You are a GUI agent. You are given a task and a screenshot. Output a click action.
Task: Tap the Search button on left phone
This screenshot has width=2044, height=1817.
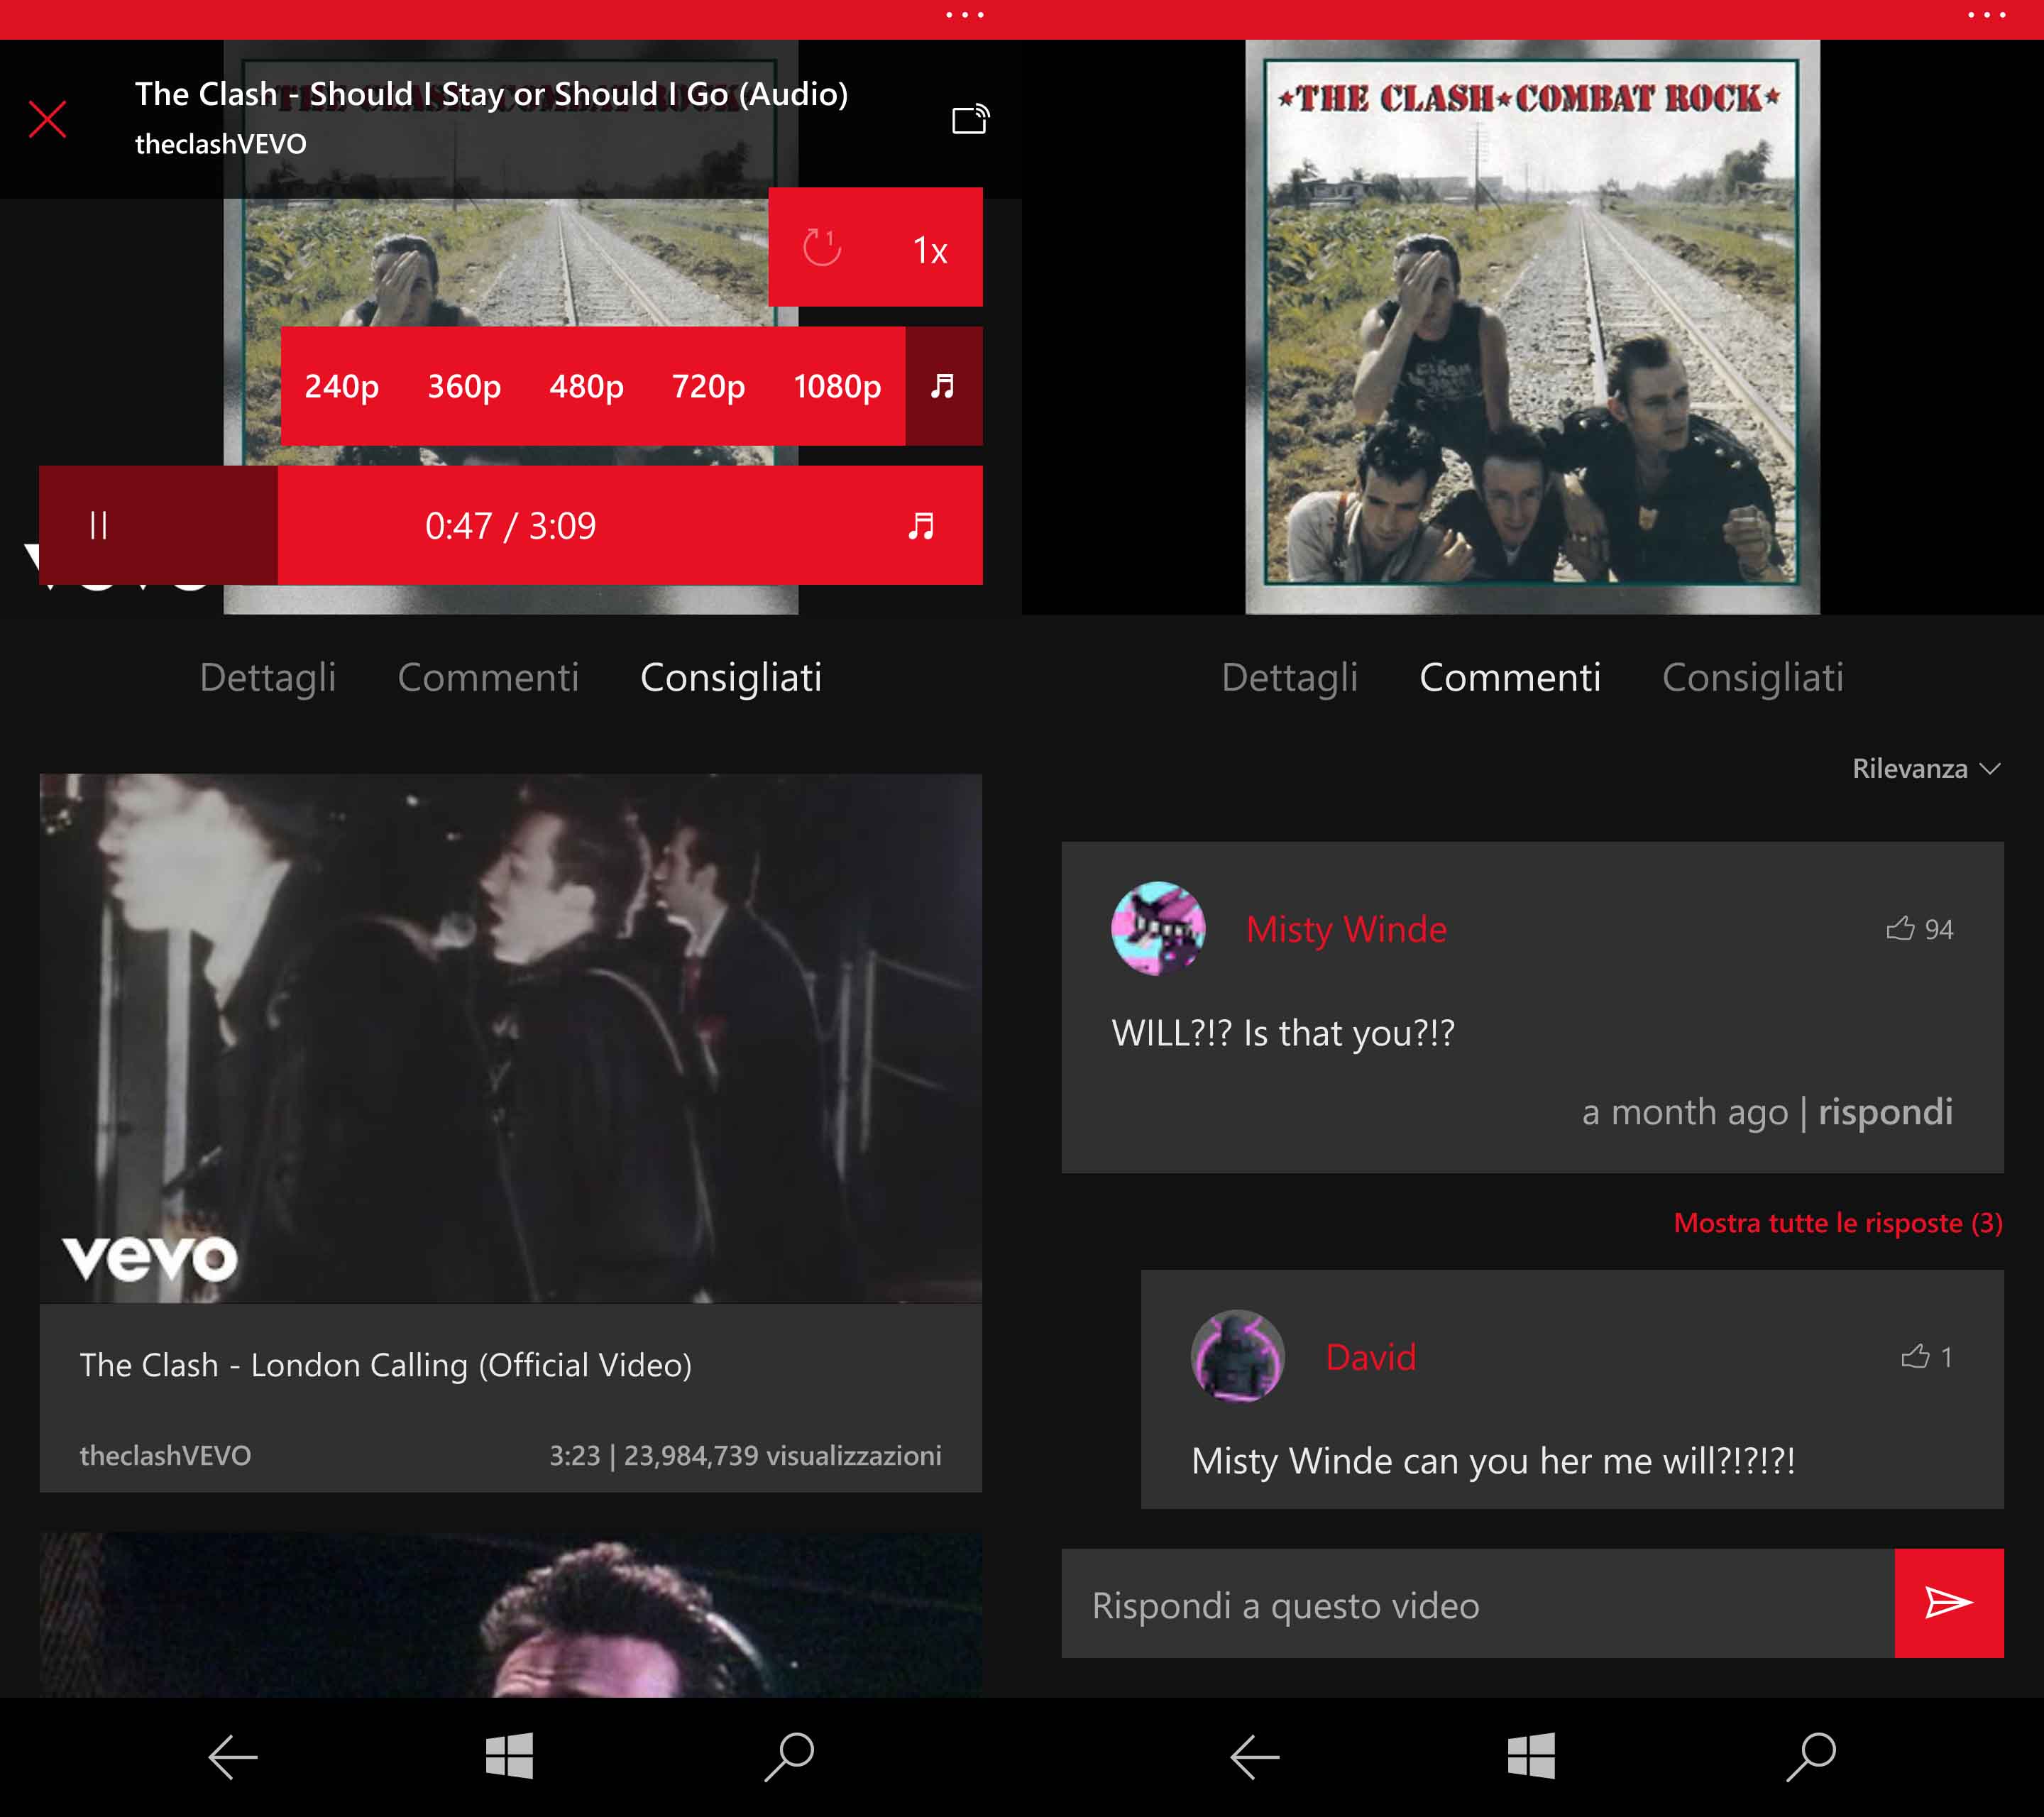[x=789, y=1756]
